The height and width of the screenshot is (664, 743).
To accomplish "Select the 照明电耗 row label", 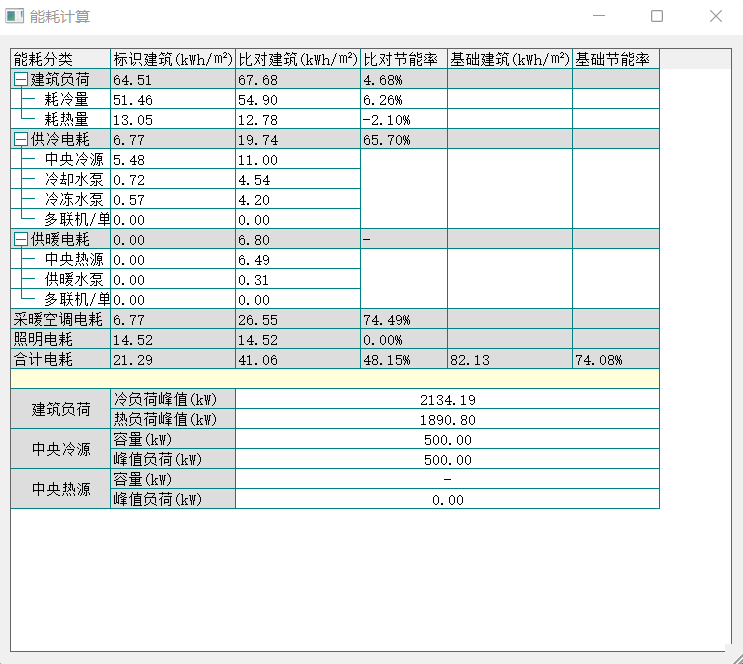I will click(x=44, y=340).
